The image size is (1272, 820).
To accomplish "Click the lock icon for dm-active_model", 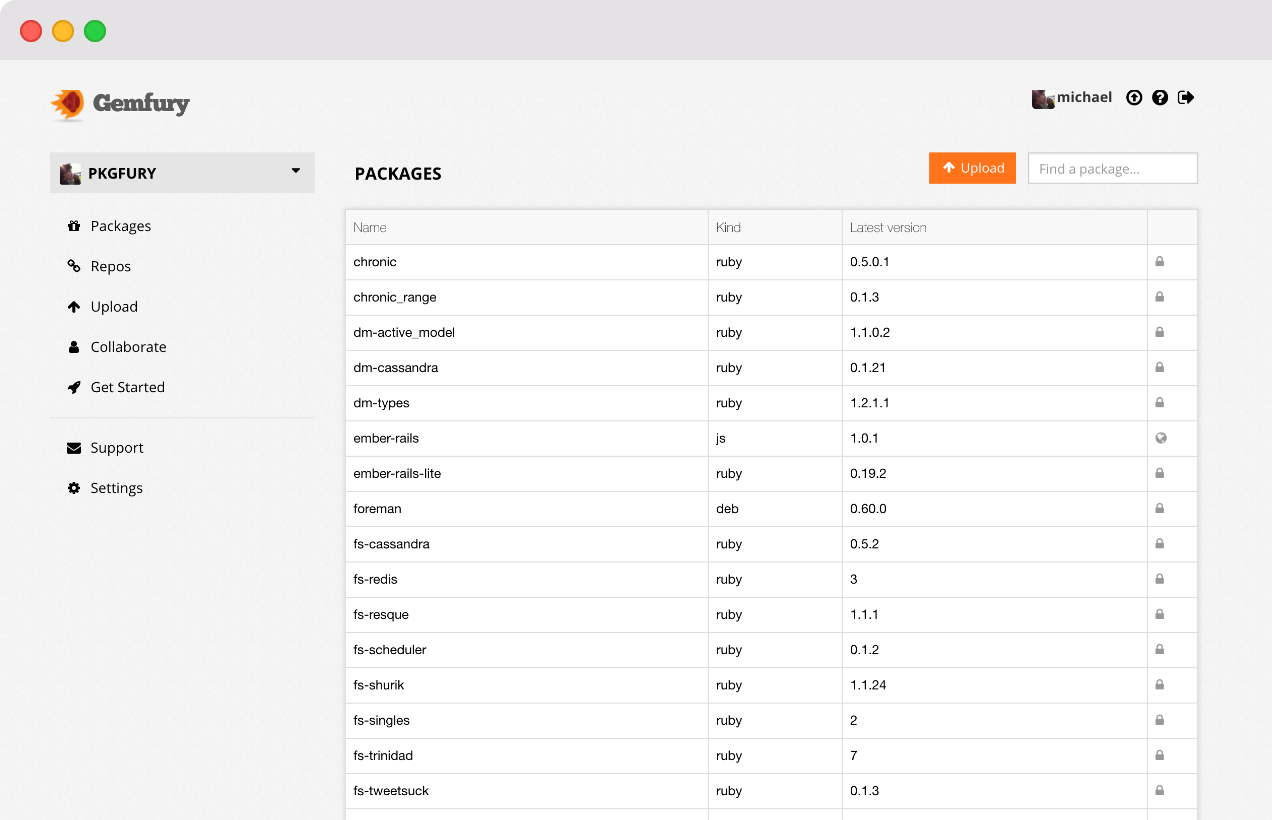I will pyautogui.click(x=1160, y=332).
